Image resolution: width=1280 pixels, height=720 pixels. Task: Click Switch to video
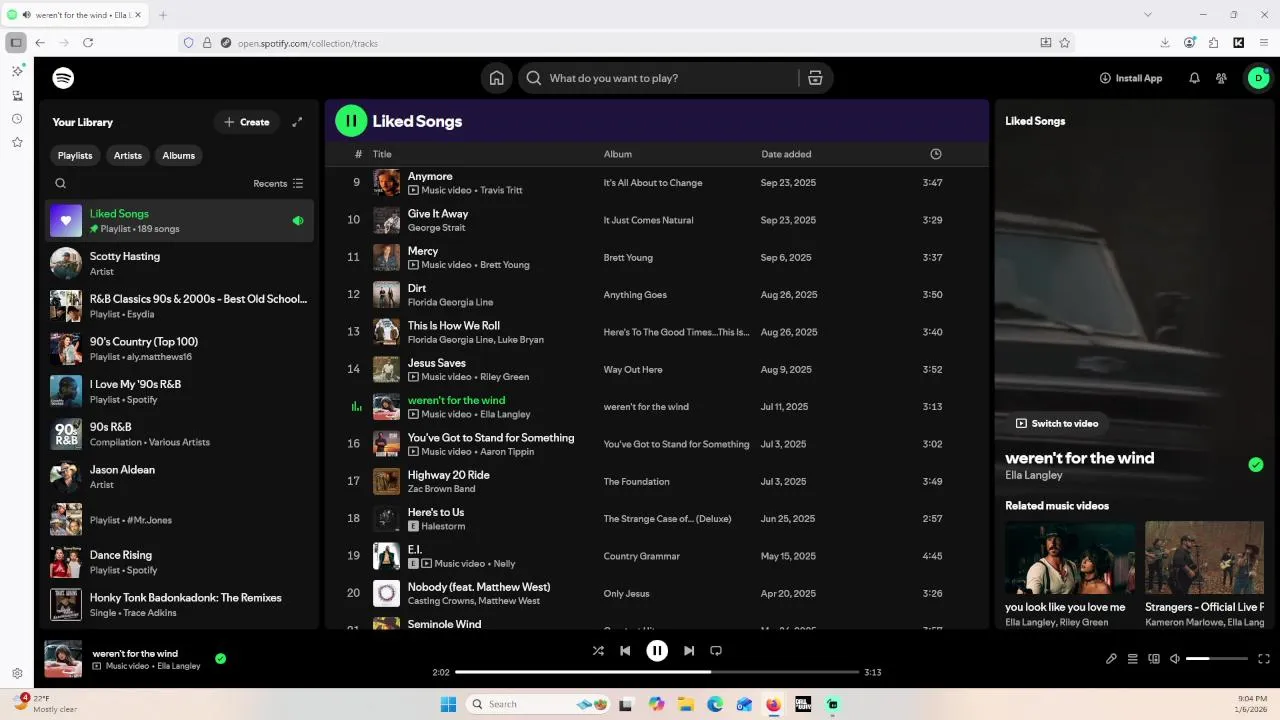pos(1057,423)
